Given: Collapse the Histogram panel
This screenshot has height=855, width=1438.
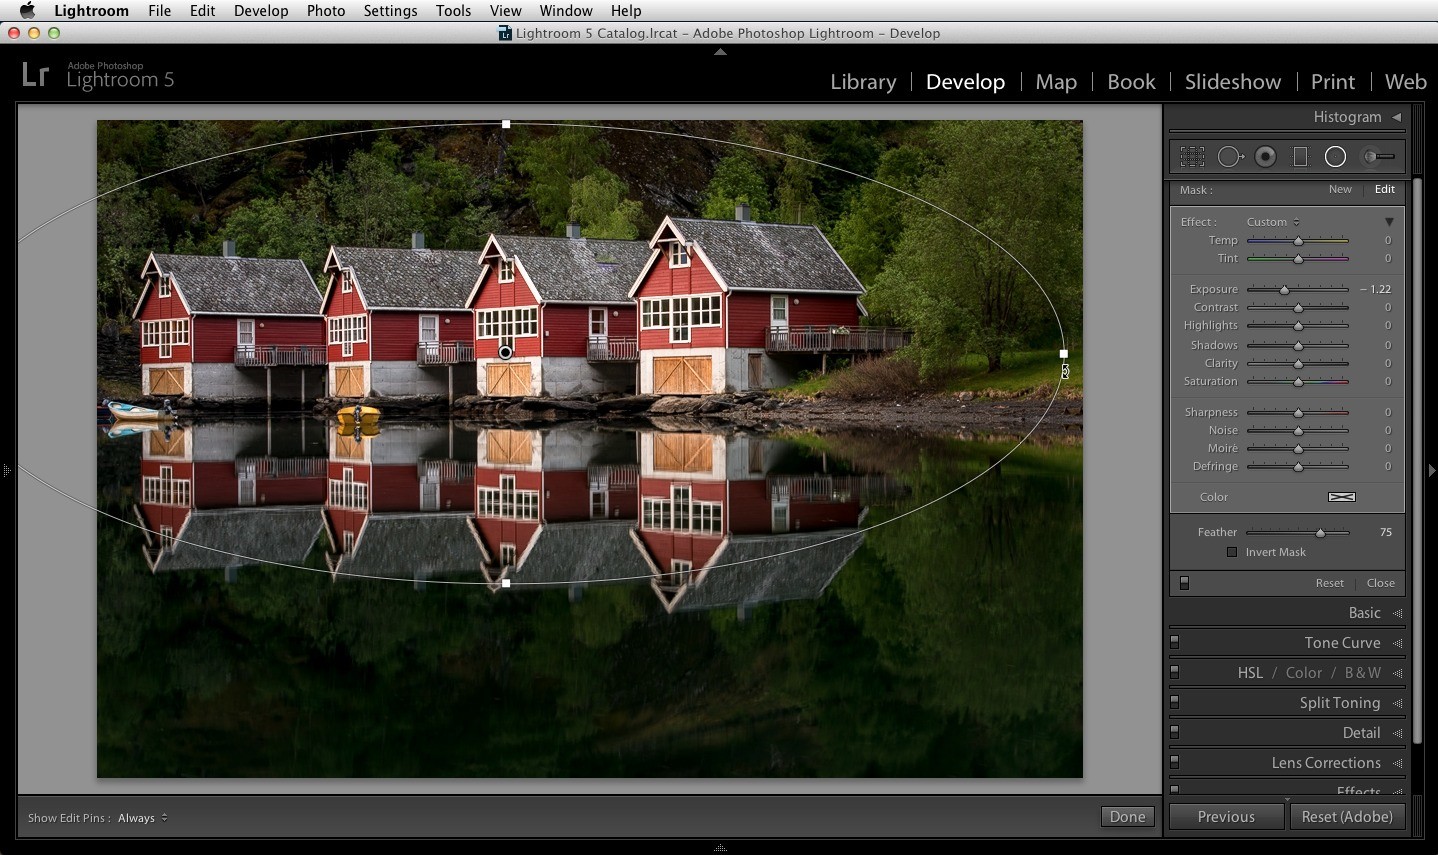Looking at the screenshot, I should click(1397, 117).
